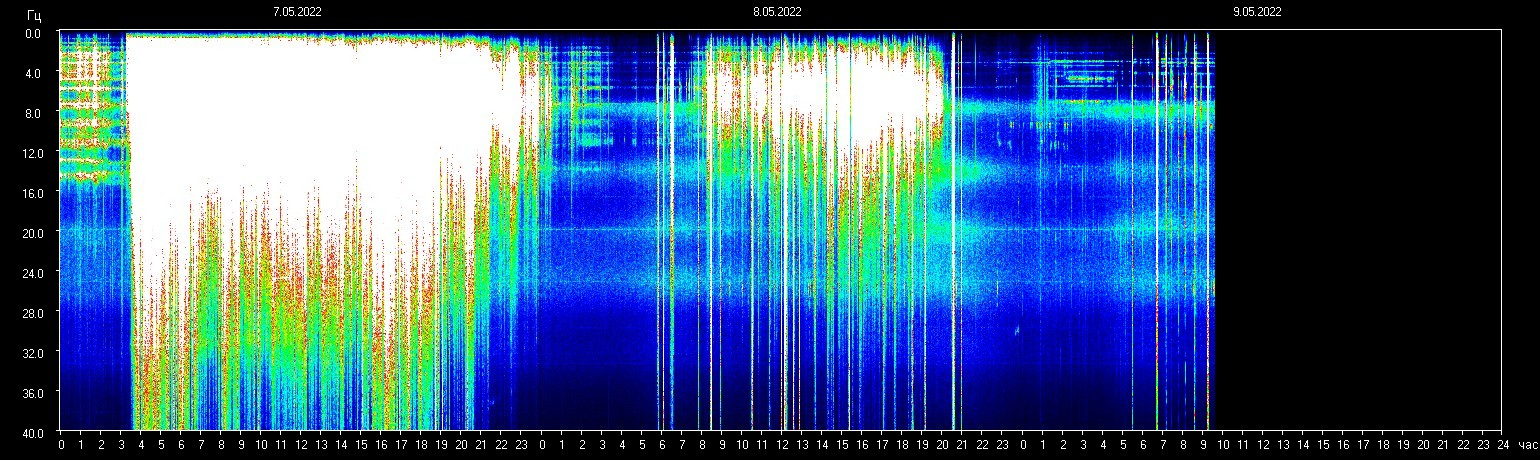Screen dimensions: 1540x460
Task: Click the date label 7.05.2022
Action: [x=297, y=12]
